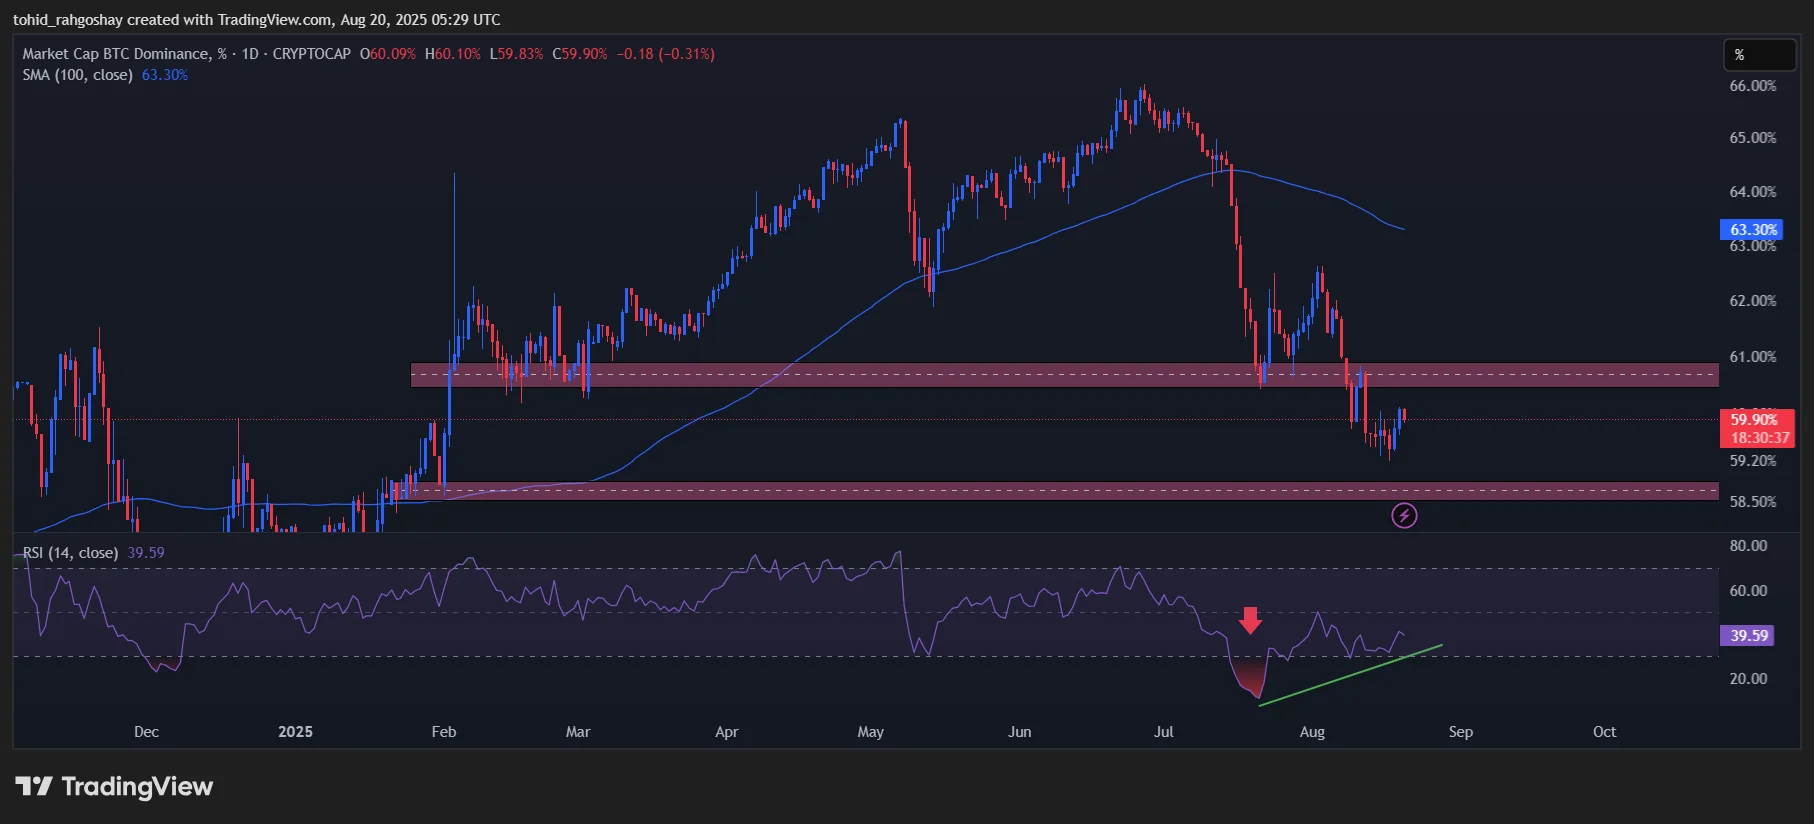Click the 65.00% price axis label

pos(1753,138)
